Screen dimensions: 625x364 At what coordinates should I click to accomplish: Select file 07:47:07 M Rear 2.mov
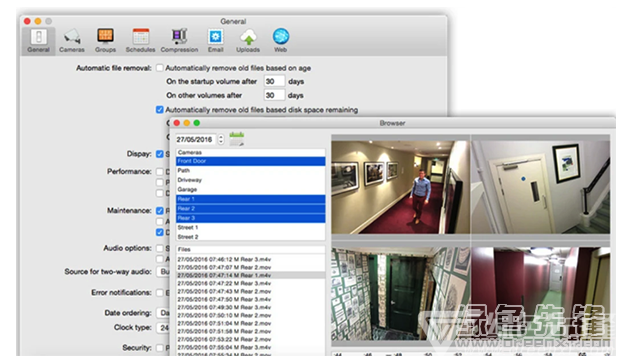(250, 267)
